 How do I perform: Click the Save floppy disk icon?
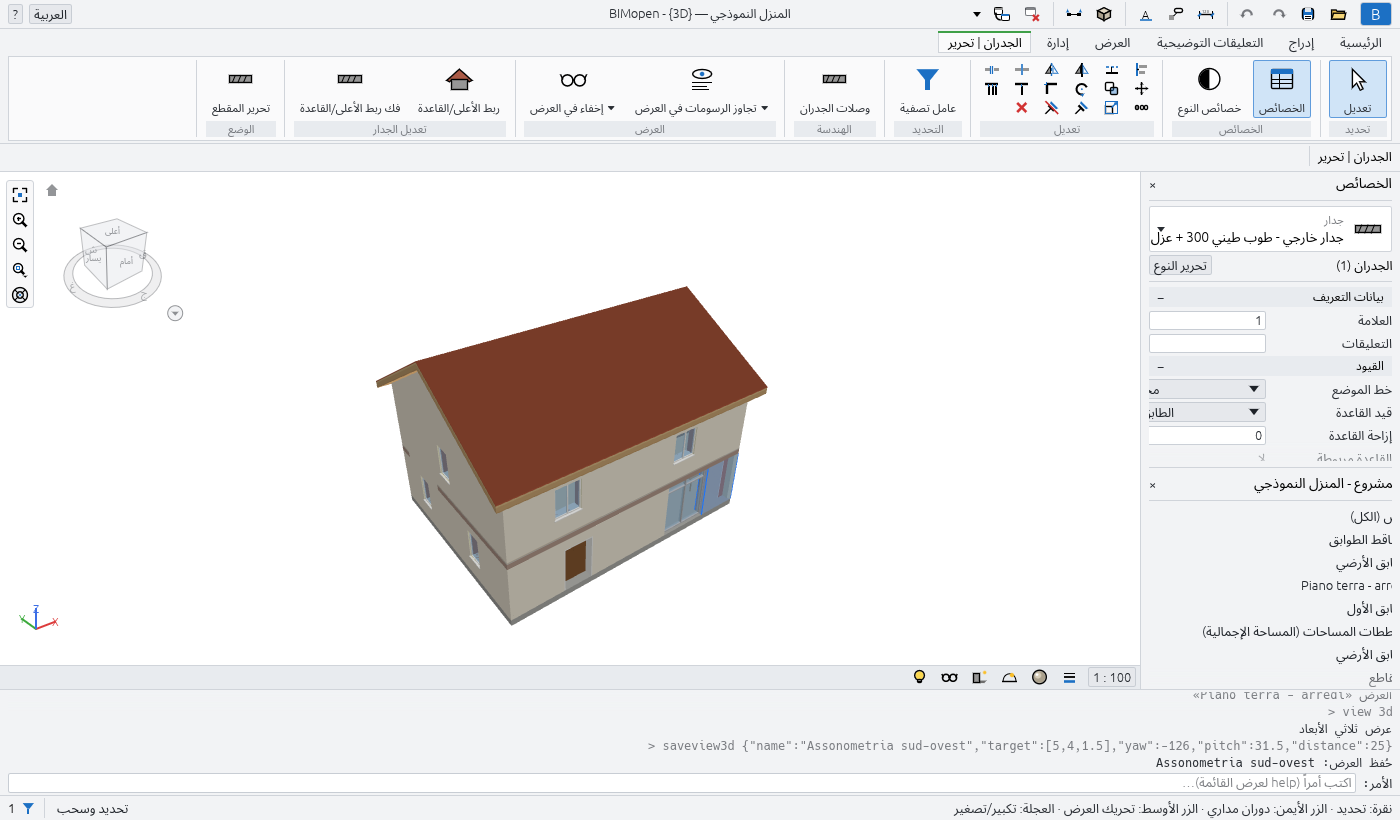1308,14
